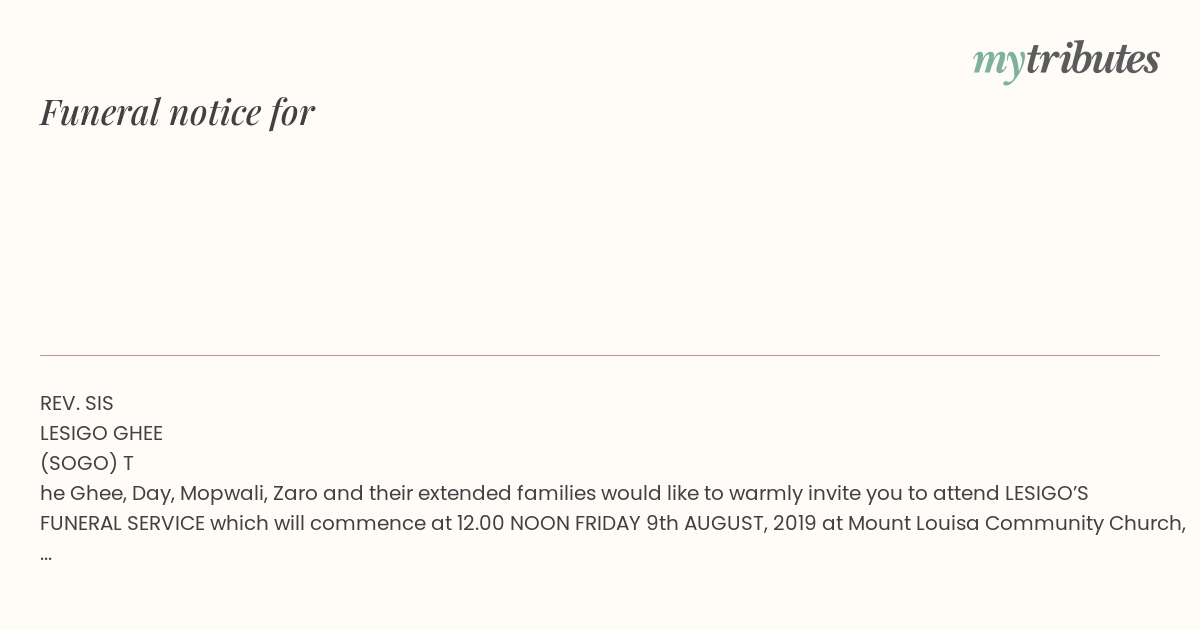Click the mytributes logo
The image size is (1200, 630).
point(1066,62)
